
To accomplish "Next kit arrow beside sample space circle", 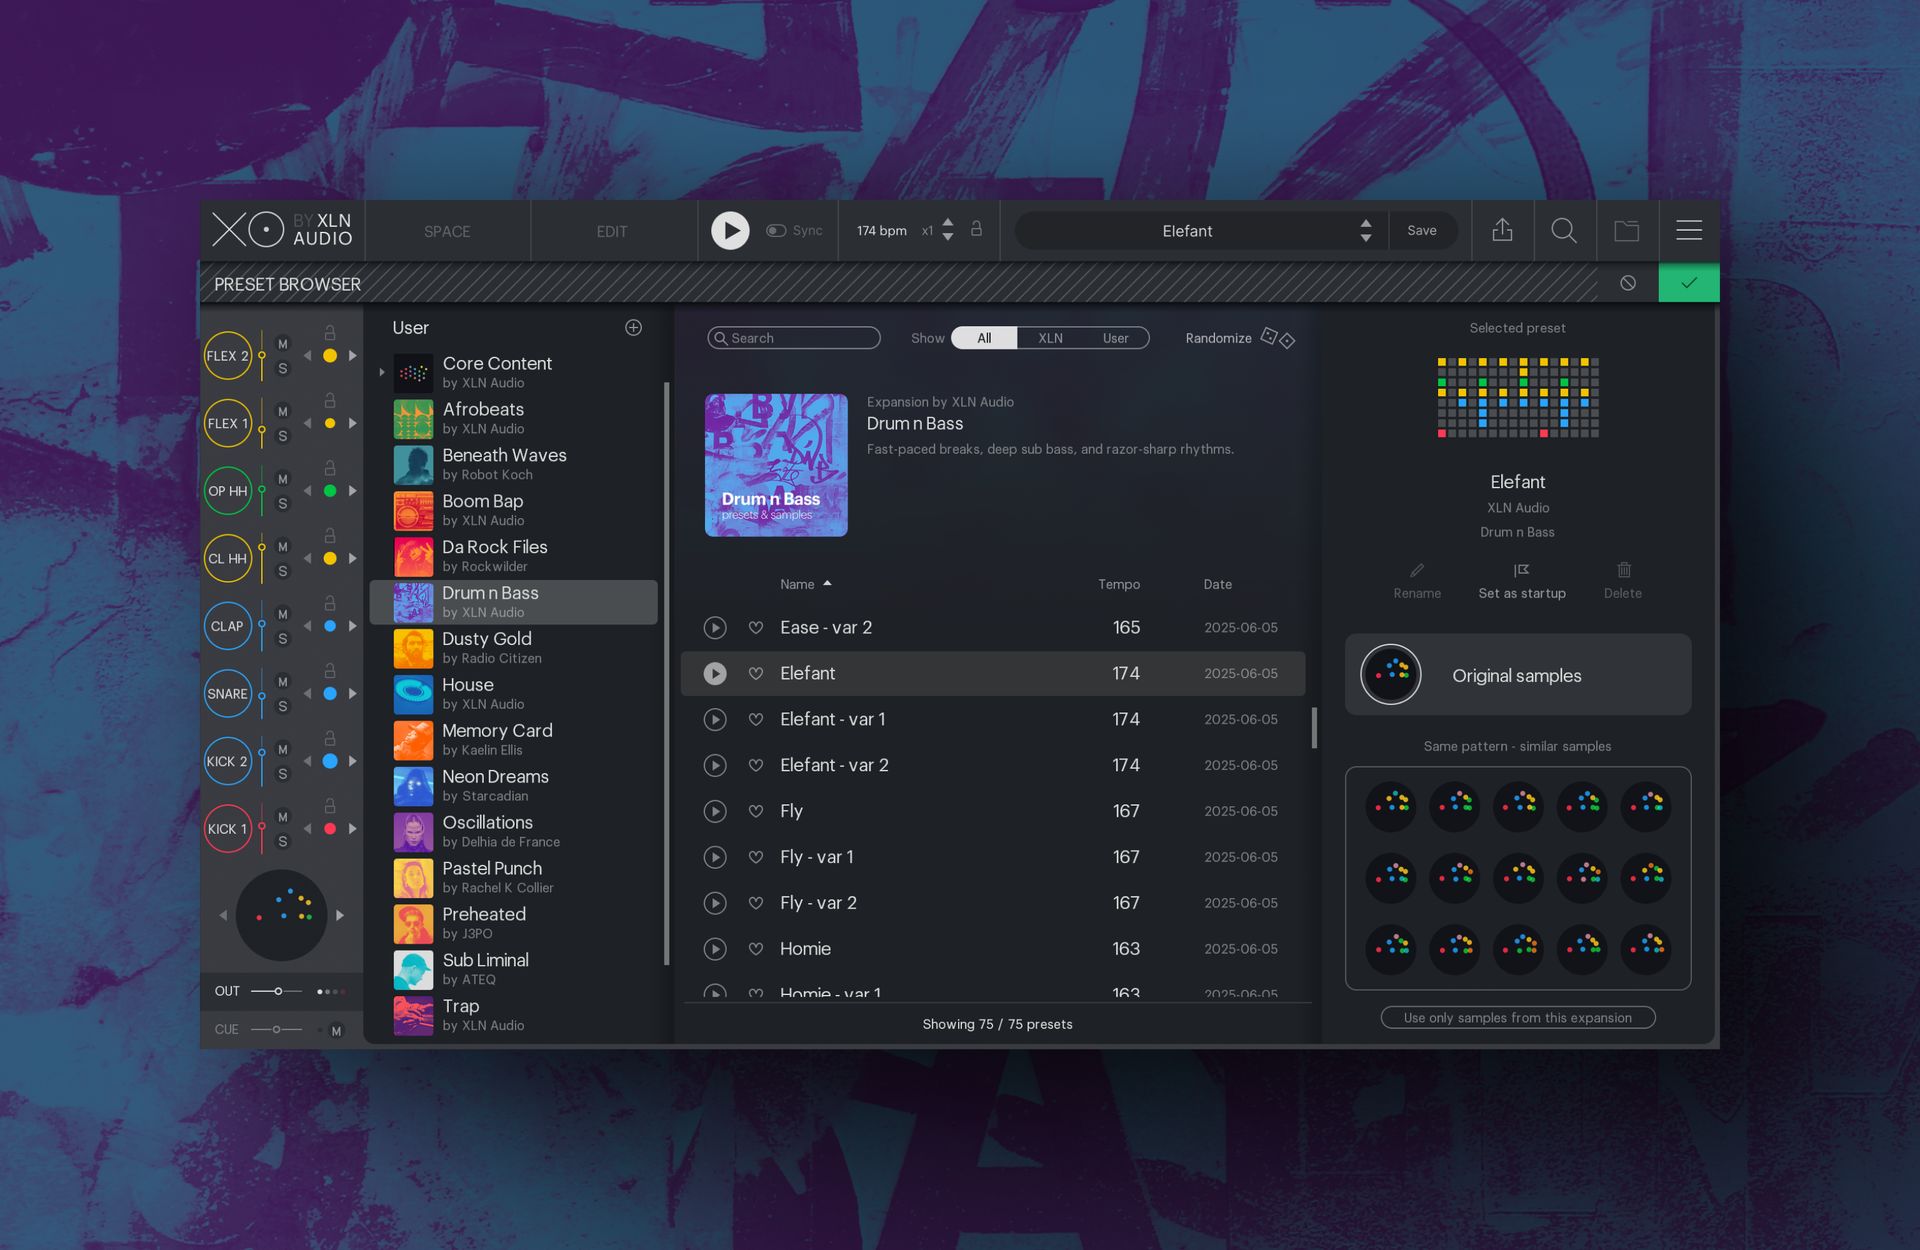I will 340,915.
